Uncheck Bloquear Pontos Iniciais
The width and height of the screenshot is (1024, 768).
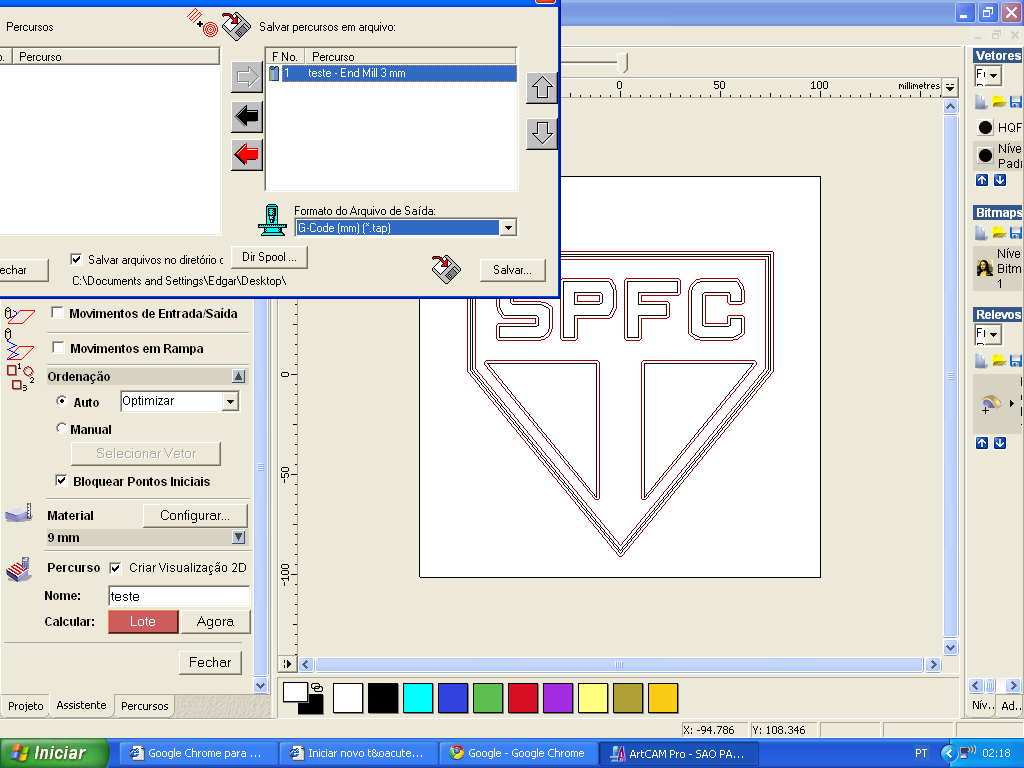61,481
